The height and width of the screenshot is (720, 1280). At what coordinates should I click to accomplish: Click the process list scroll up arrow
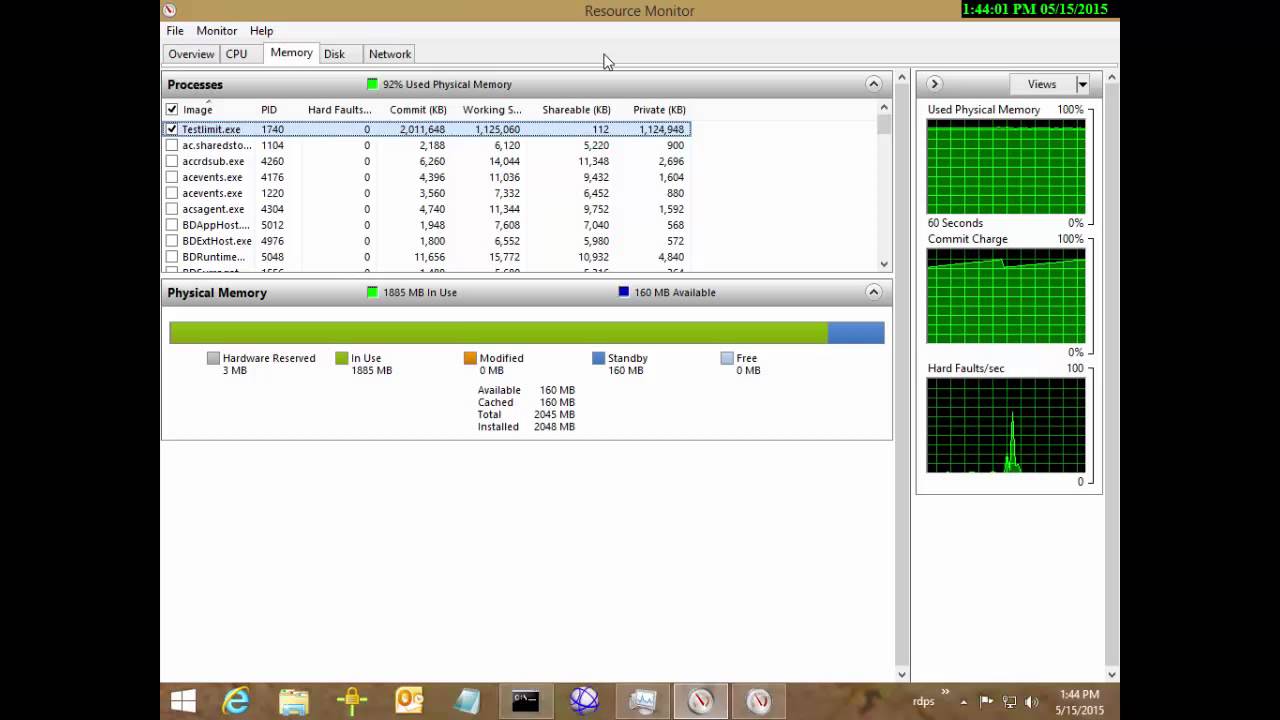(884, 107)
